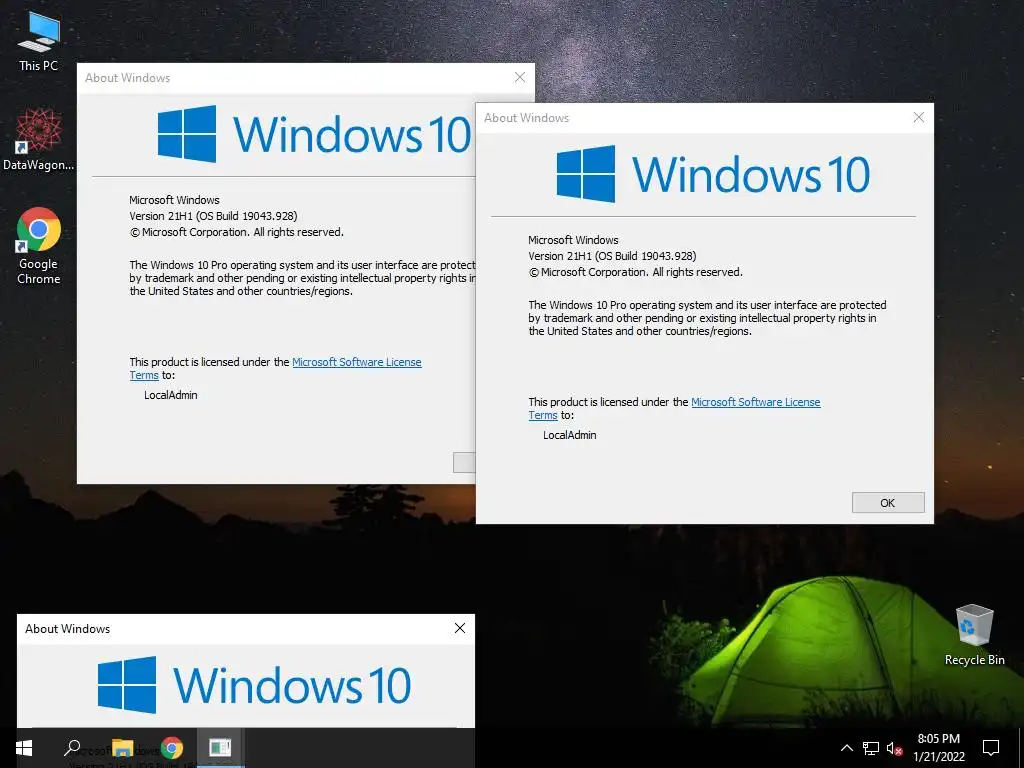Click 'the United States and other countries/regions' in back dialog
Image resolution: width=1024 pixels, height=768 pixels.
click(x=241, y=291)
